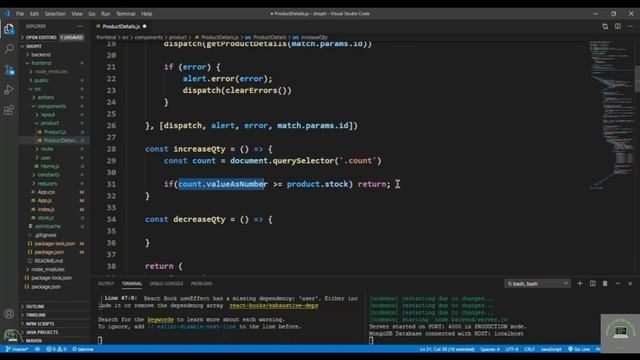Expand the actions folder
640x360 pixels.
point(54,97)
